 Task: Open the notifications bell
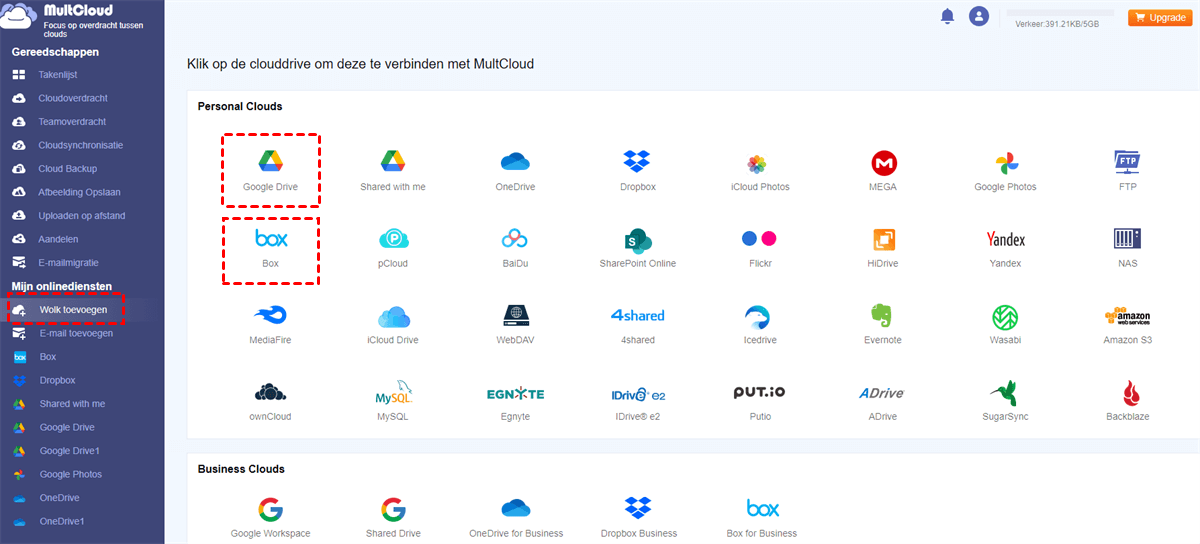(x=947, y=16)
